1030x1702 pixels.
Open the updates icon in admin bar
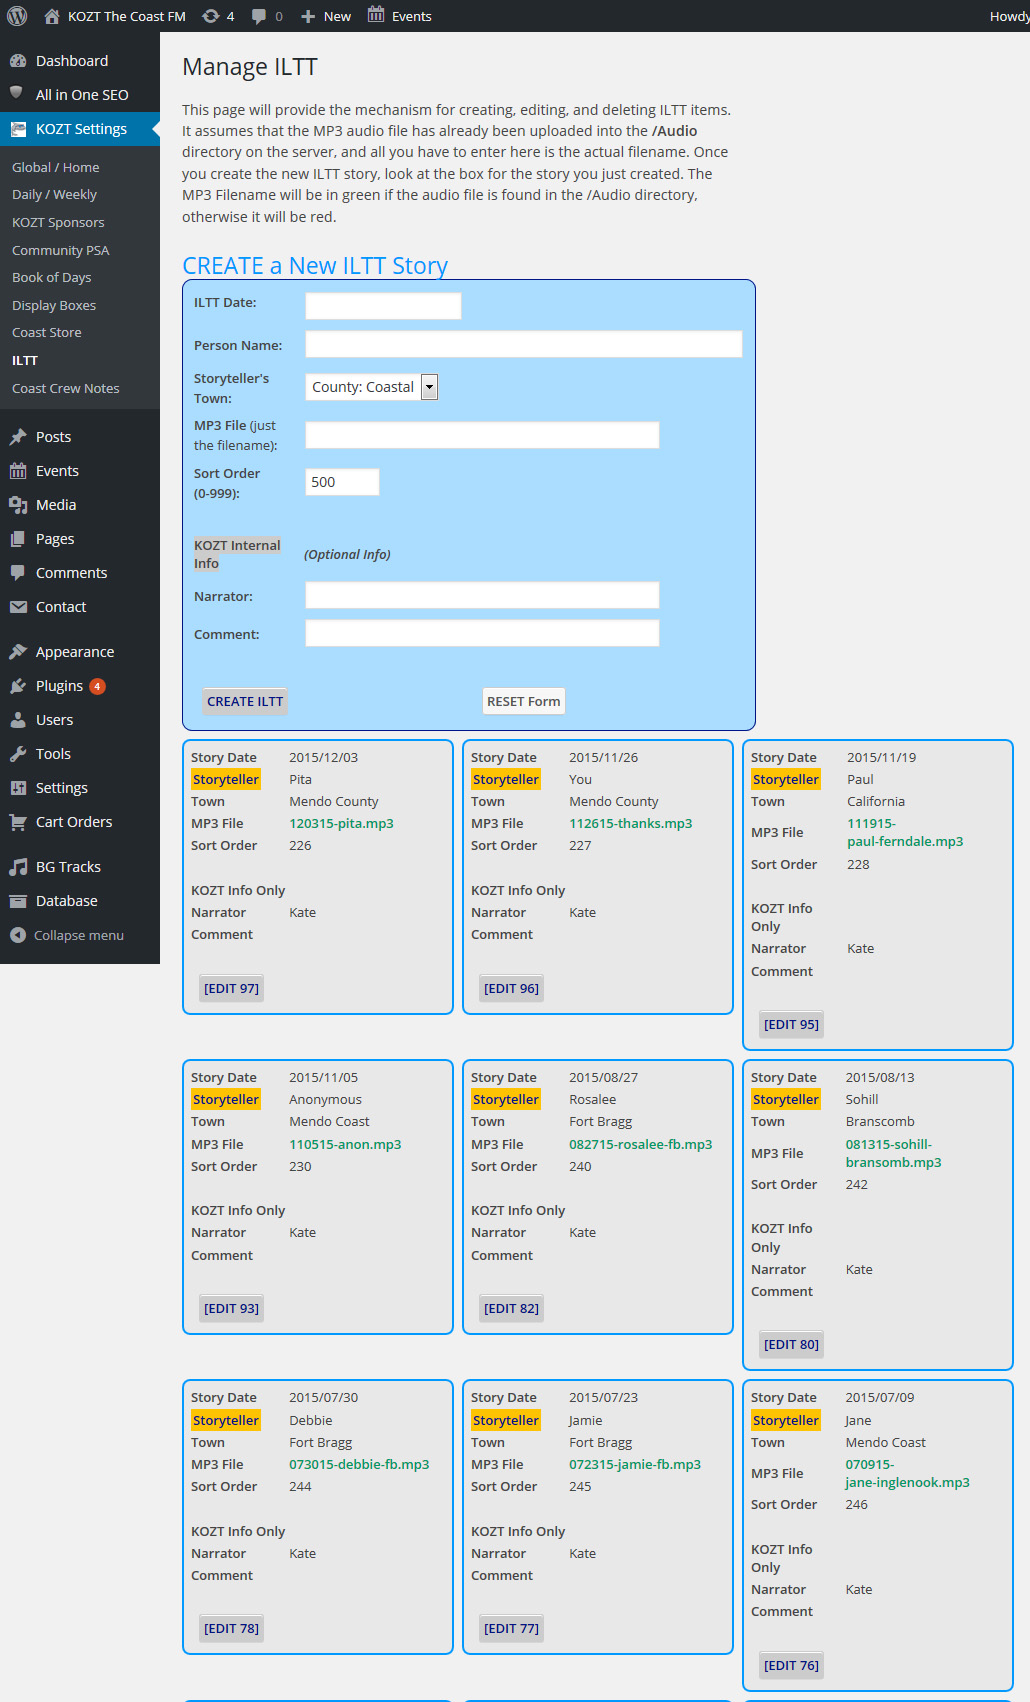[x=211, y=16]
